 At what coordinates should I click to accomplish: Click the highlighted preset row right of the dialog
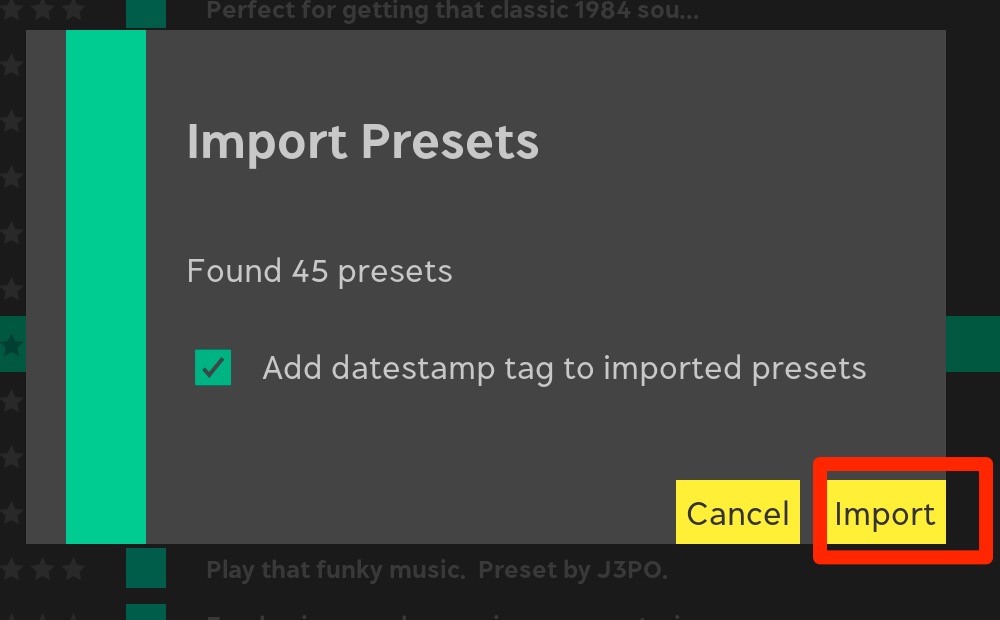point(973,344)
